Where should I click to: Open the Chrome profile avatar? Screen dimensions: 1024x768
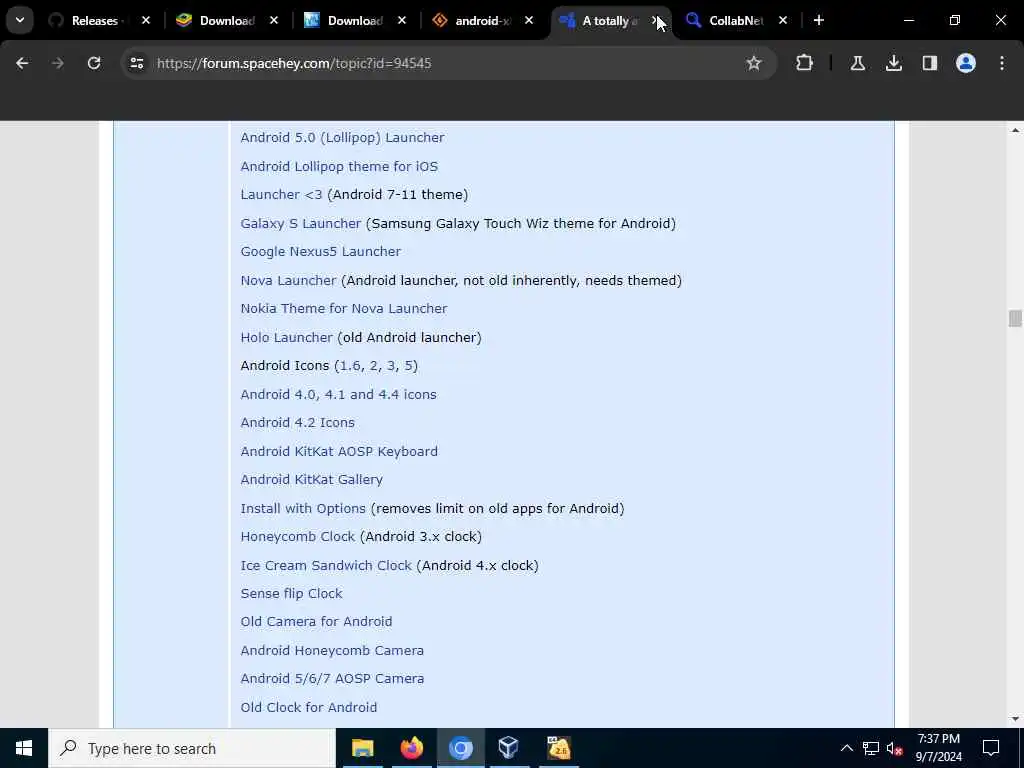tap(966, 63)
